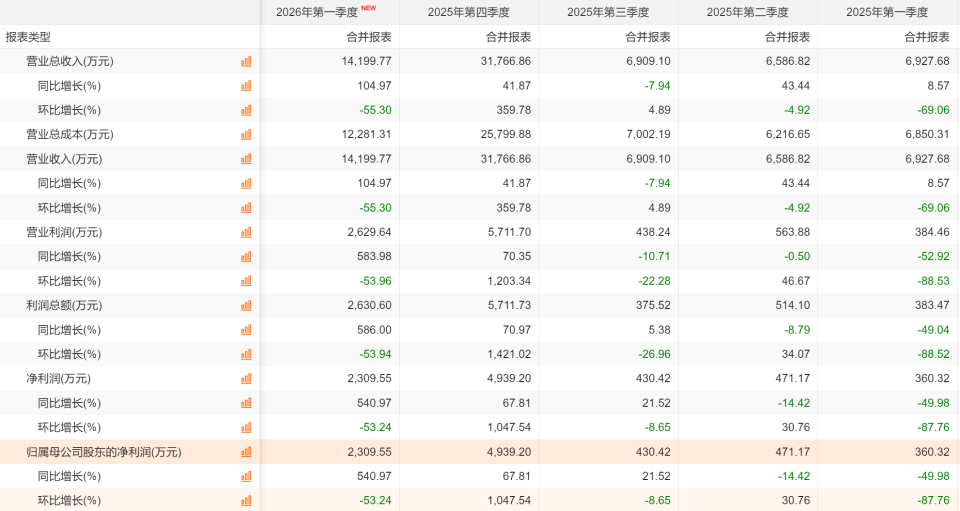
Task: Select the value 375.52
Action: [653, 305]
